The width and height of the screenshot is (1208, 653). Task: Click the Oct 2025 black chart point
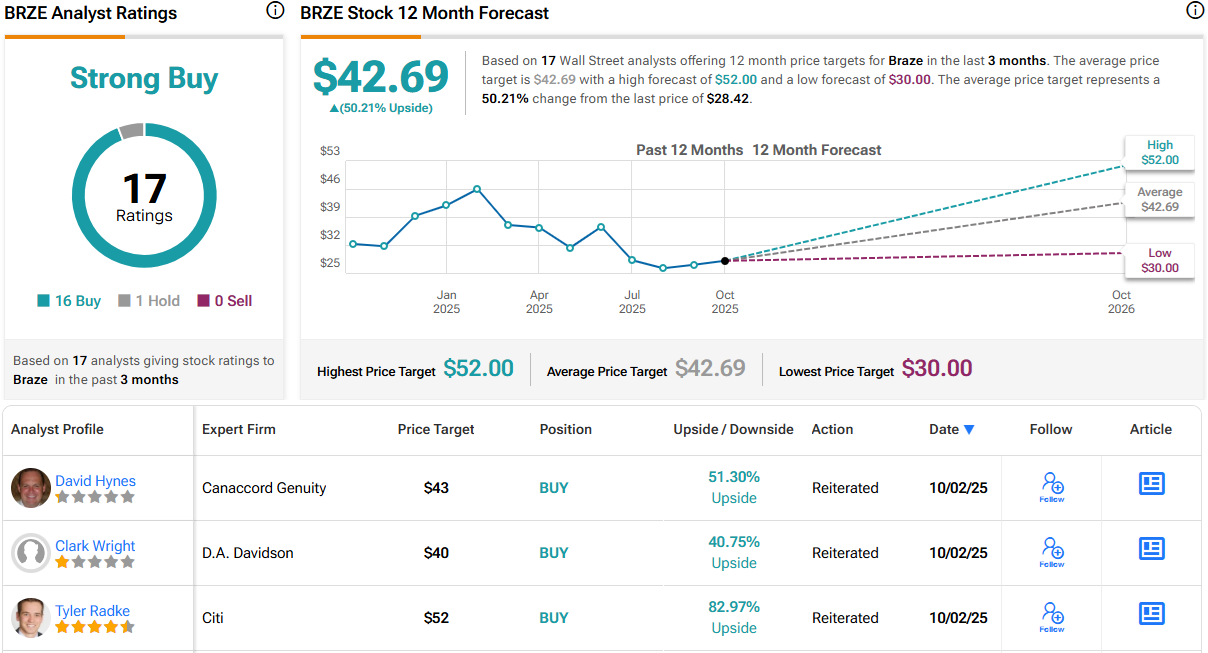point(725,260)
